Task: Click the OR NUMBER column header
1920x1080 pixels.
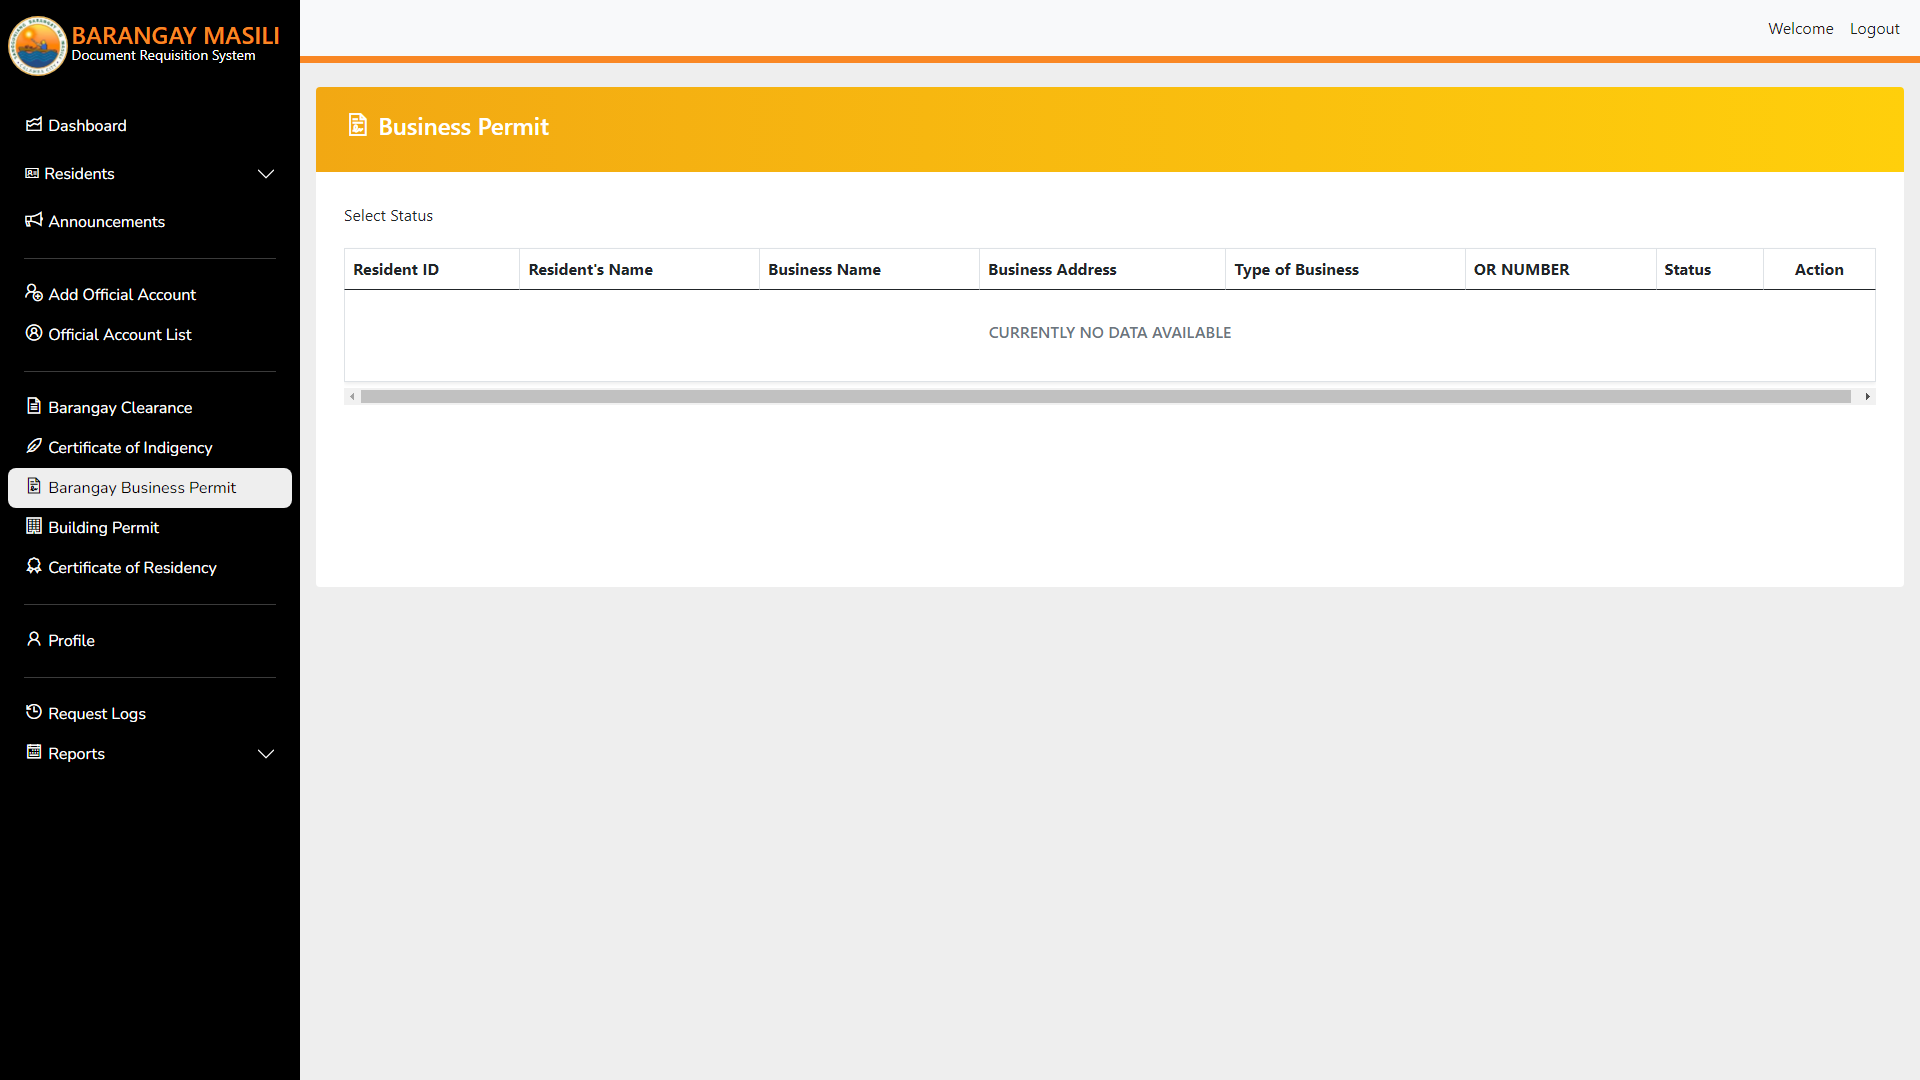Action: tap(1521, 269)
